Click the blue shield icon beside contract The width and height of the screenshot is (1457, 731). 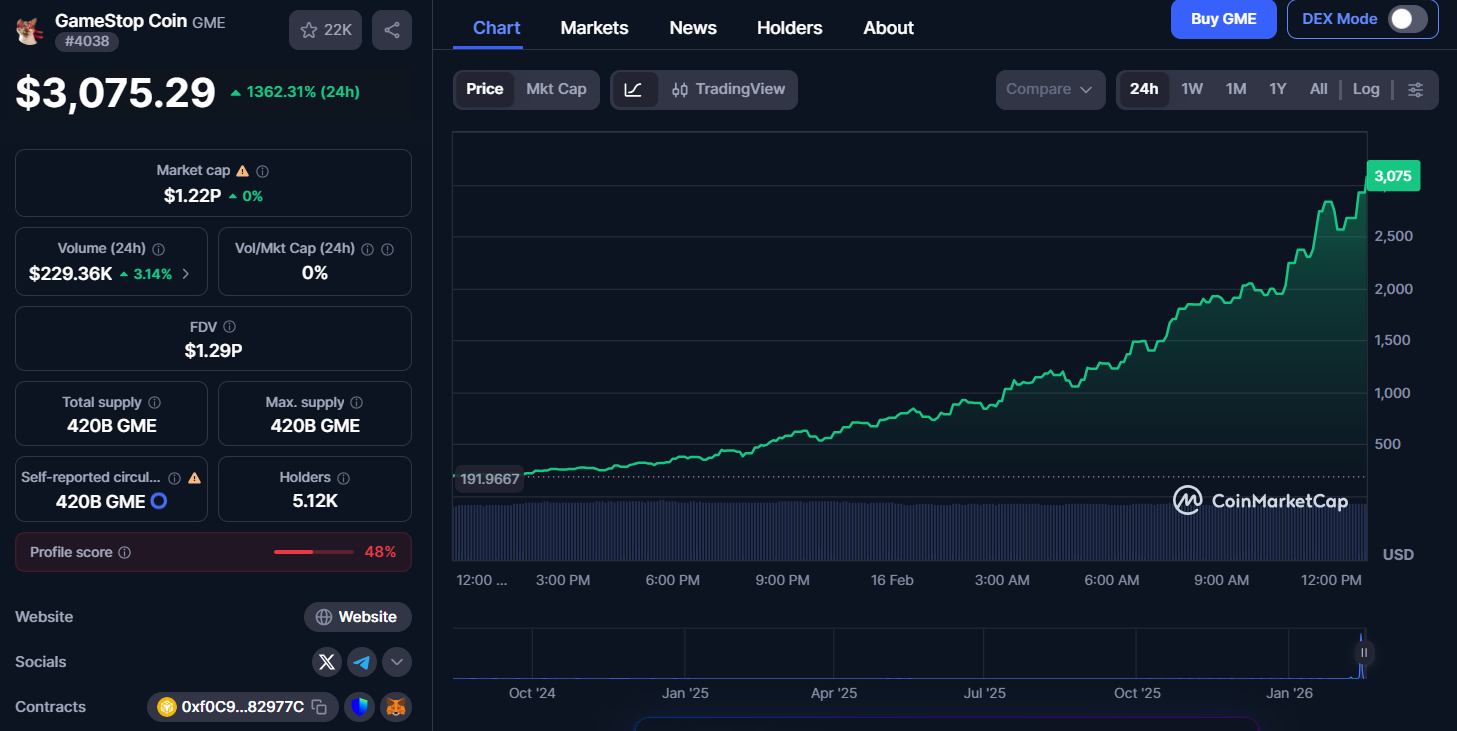(x=360, y=707)
